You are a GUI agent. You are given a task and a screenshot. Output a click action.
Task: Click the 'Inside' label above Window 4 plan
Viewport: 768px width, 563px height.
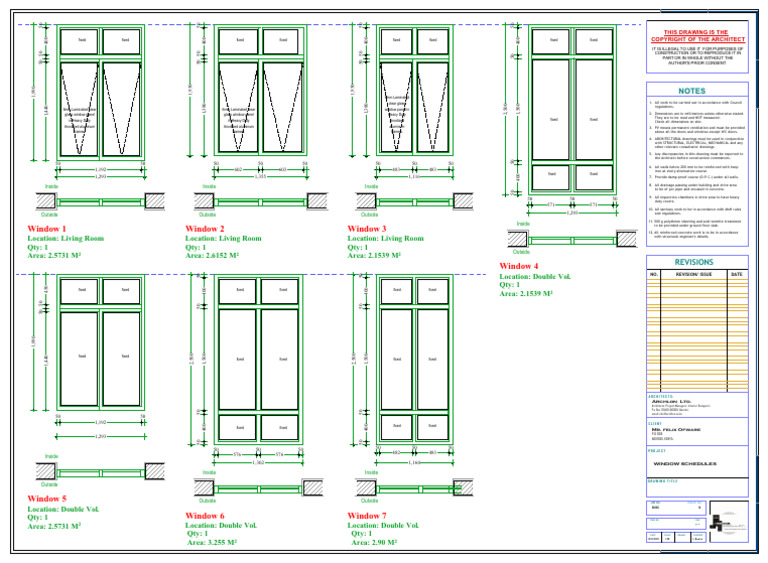[523, 223]
